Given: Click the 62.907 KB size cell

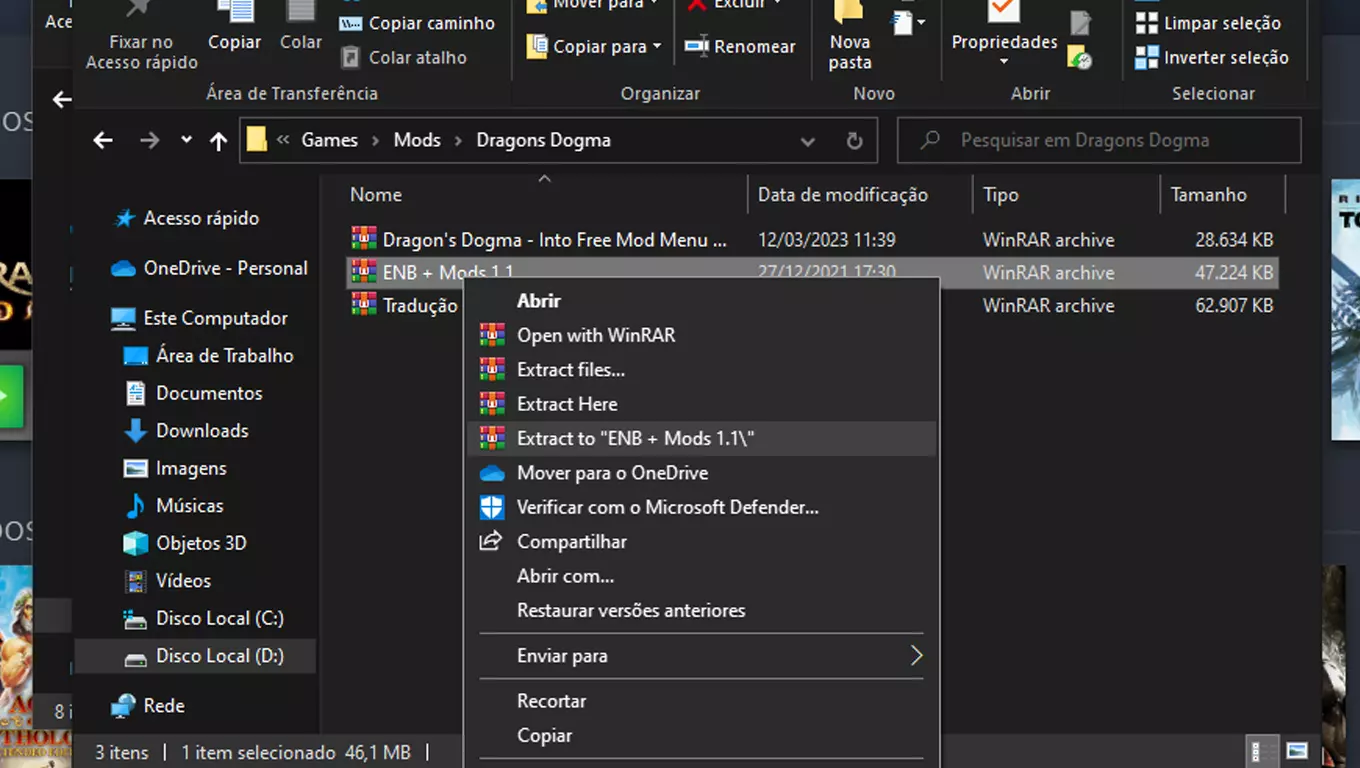Looking at the screenshot, I should 1234,306.
